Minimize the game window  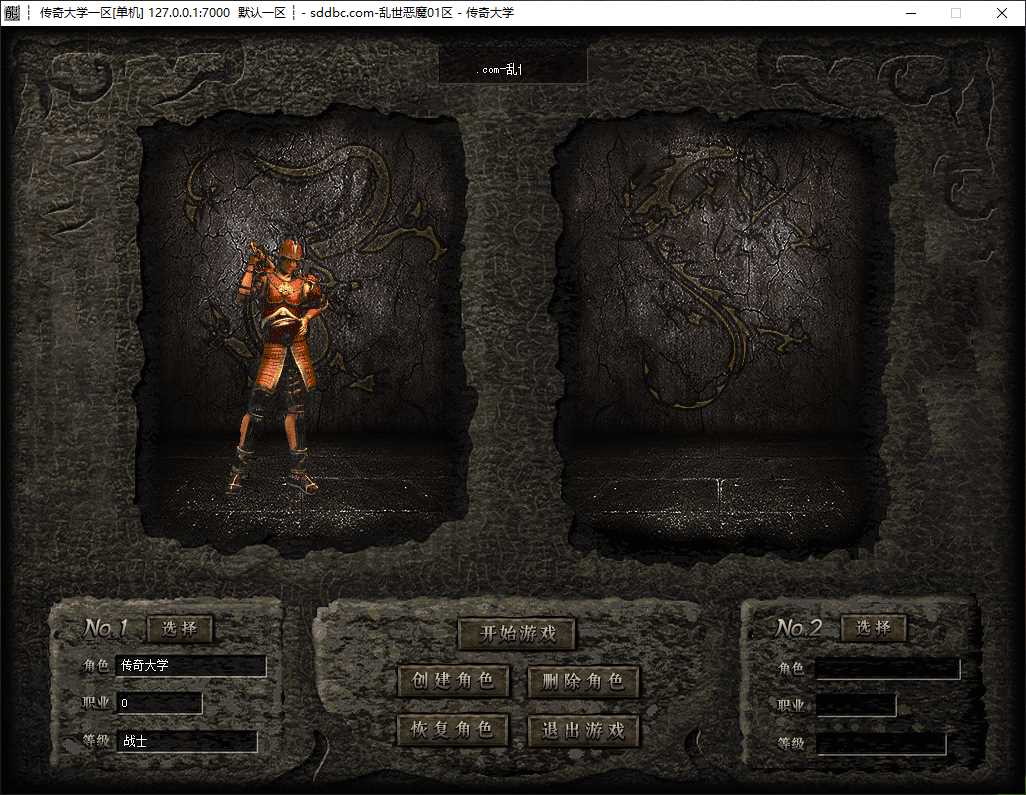pyautogui.click(x=911, y=12)
